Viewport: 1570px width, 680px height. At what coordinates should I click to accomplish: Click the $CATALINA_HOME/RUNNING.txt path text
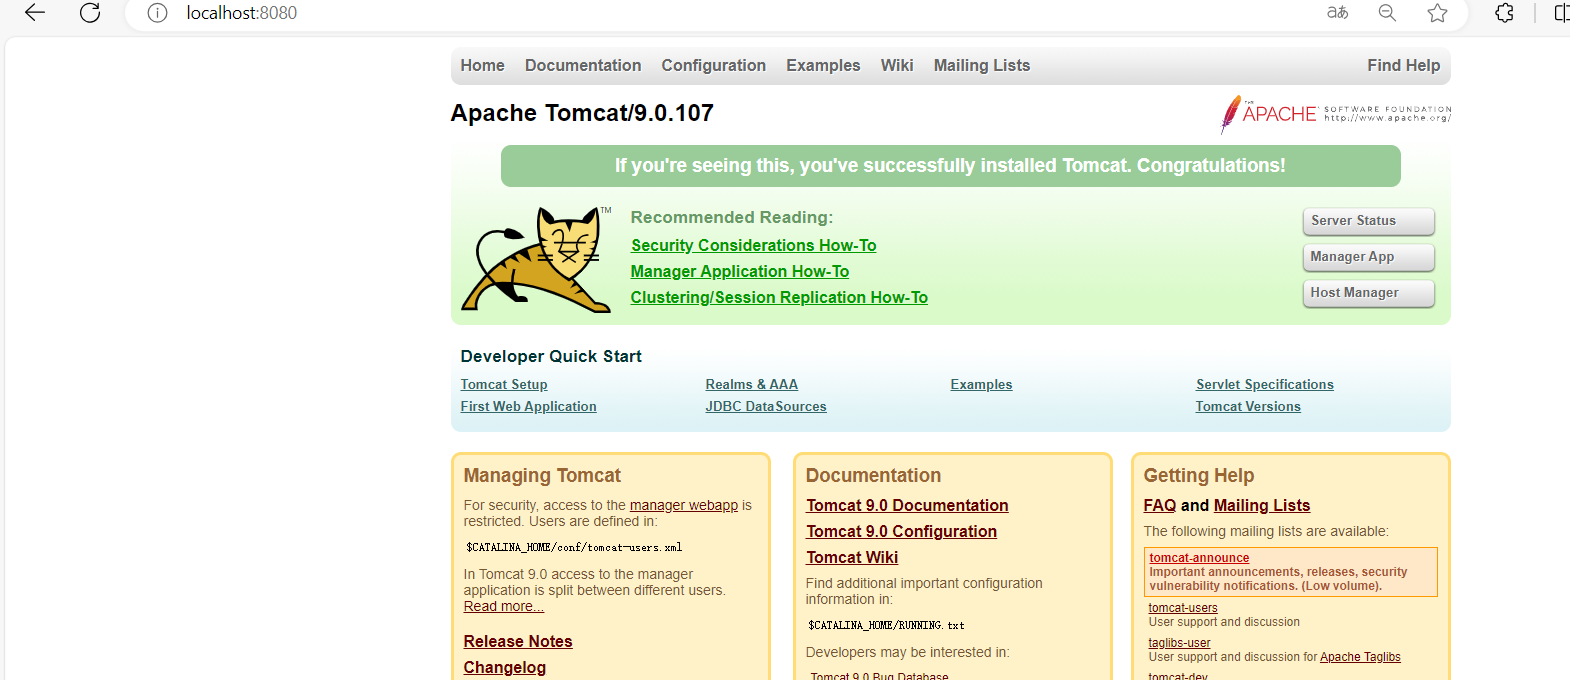click(x=886, y=625)
